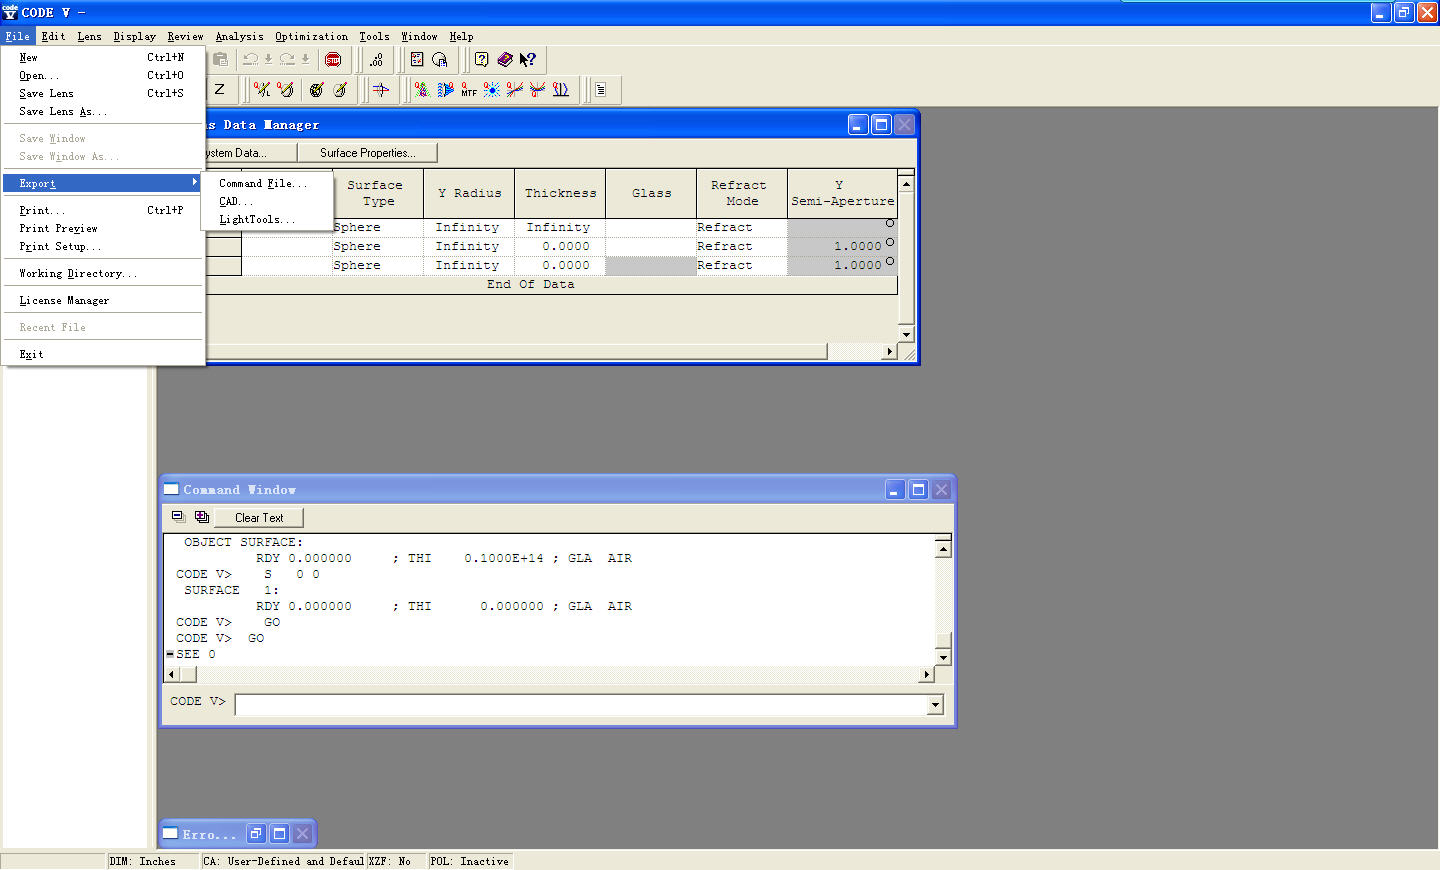Click the lens drawing icon with red and blue rays
Image resolution: width=1440 pixels, height=870 pixels.
pos(381,90)
